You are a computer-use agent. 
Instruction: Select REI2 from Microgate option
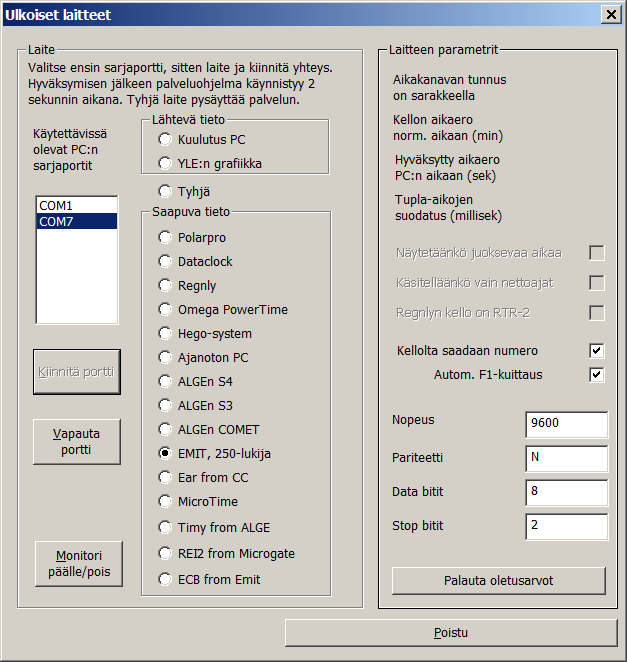[x=165, y=553]
